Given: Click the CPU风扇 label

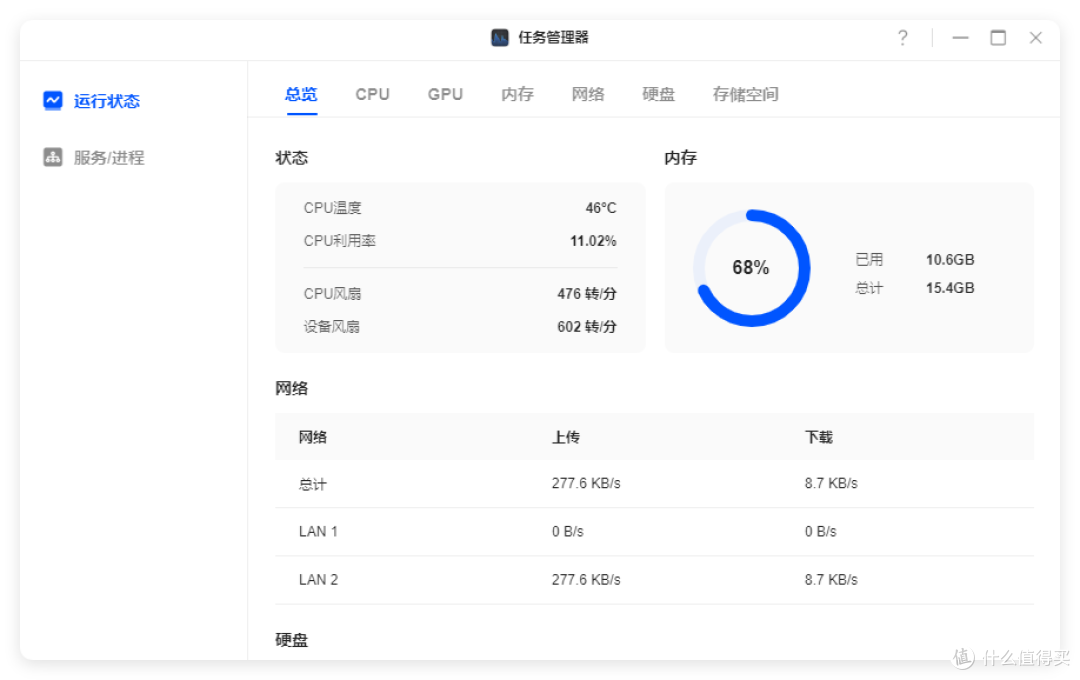Looking at the screenshot, I should 333,294.
